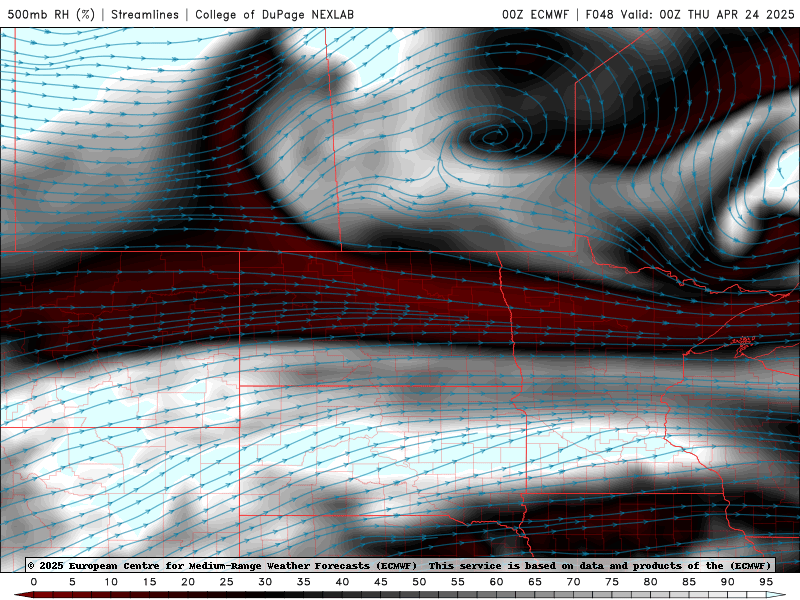Click the '50' value on the color scale
The image size is (800, 600).
[x=419, y=582]
